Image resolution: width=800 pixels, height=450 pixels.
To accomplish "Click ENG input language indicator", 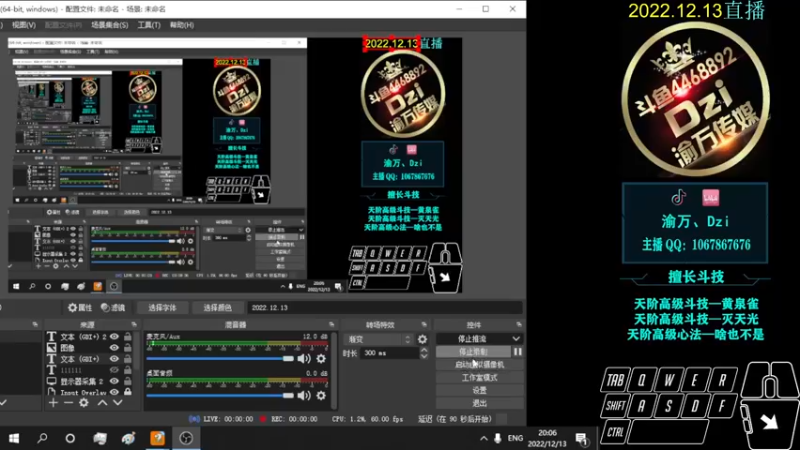I will tap(515, 438).
